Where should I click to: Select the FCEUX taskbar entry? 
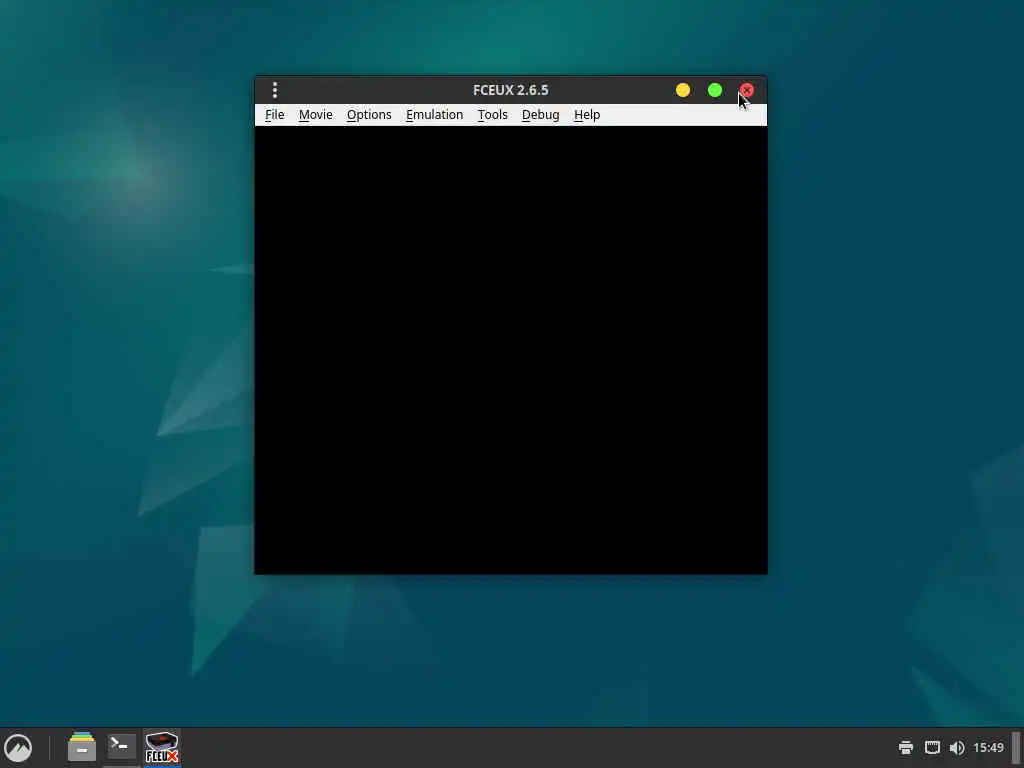[x=161, y=747]
